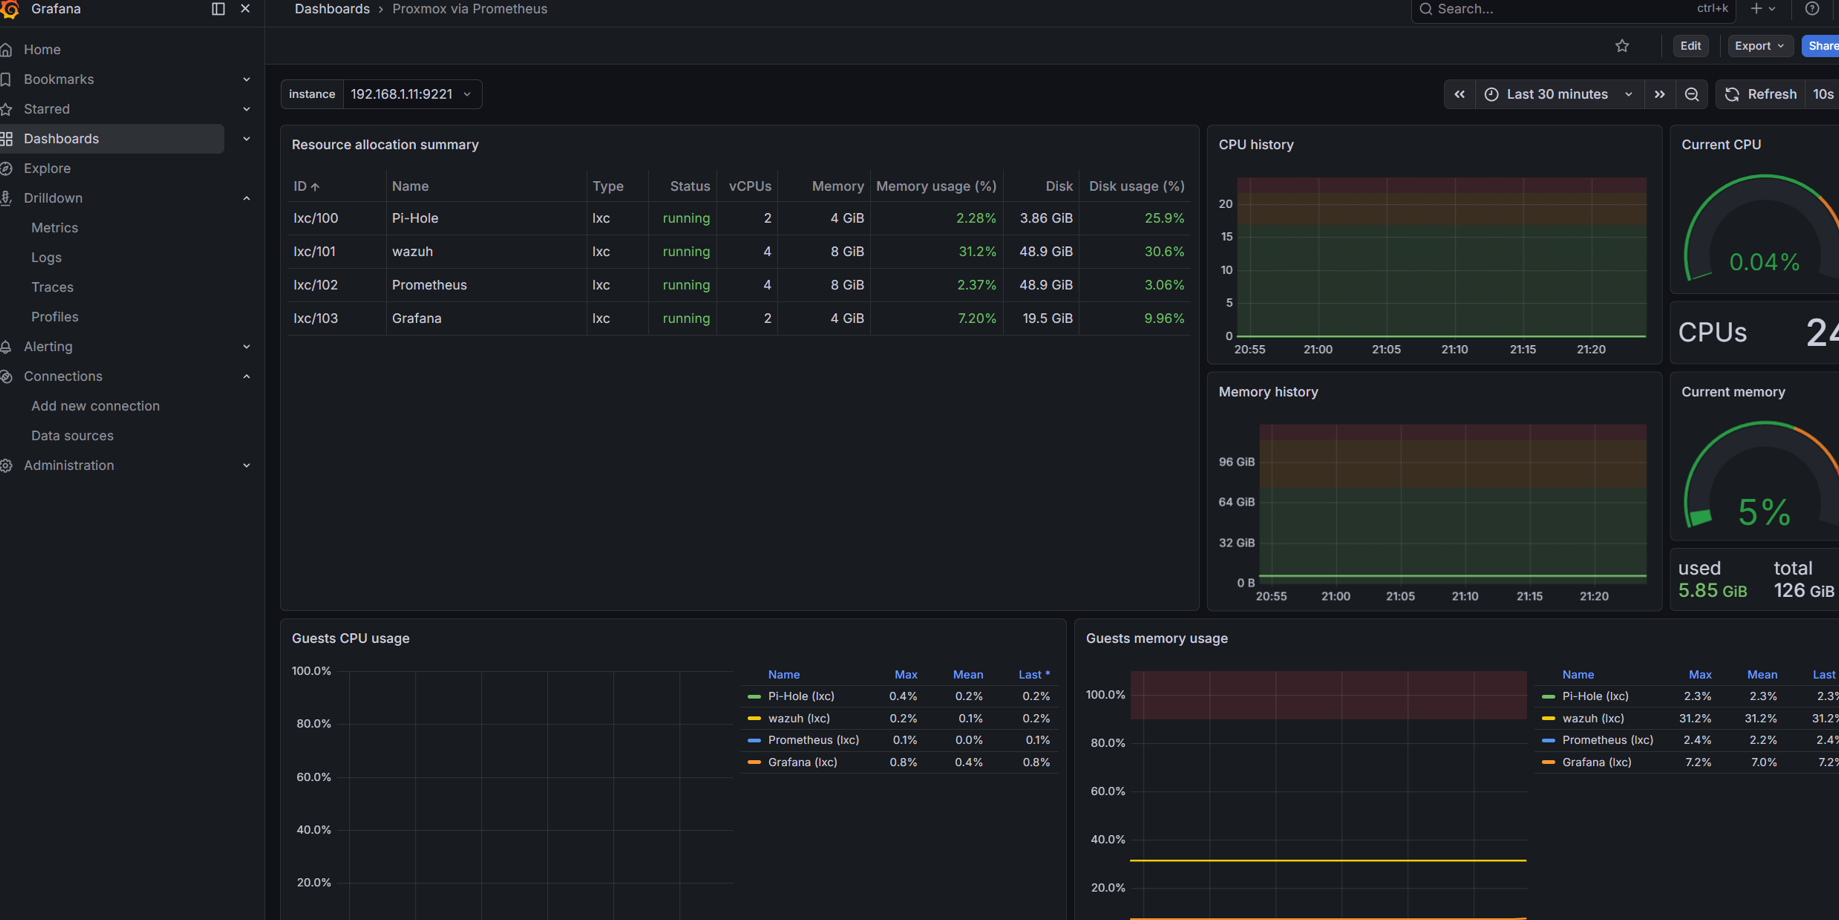Collapse the Drilldown section
The height and width of the screenshot is (920, 1839).
tap(246, 197)
